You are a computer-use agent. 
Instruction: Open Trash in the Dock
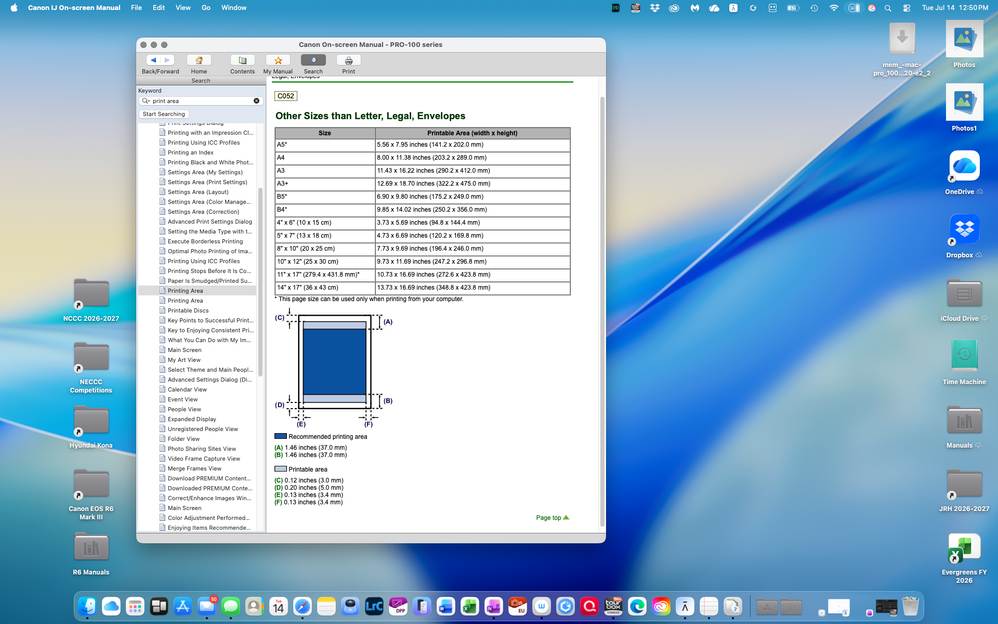click(911, 606)
